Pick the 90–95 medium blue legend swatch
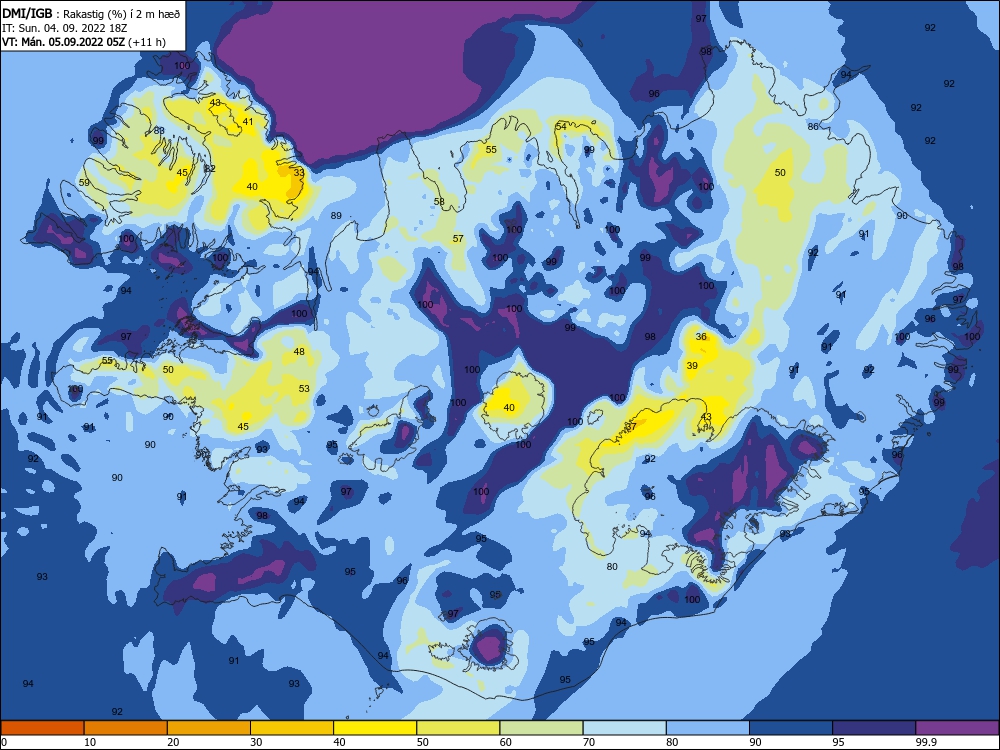This screenshot has height=750, width=1000. 791,728
